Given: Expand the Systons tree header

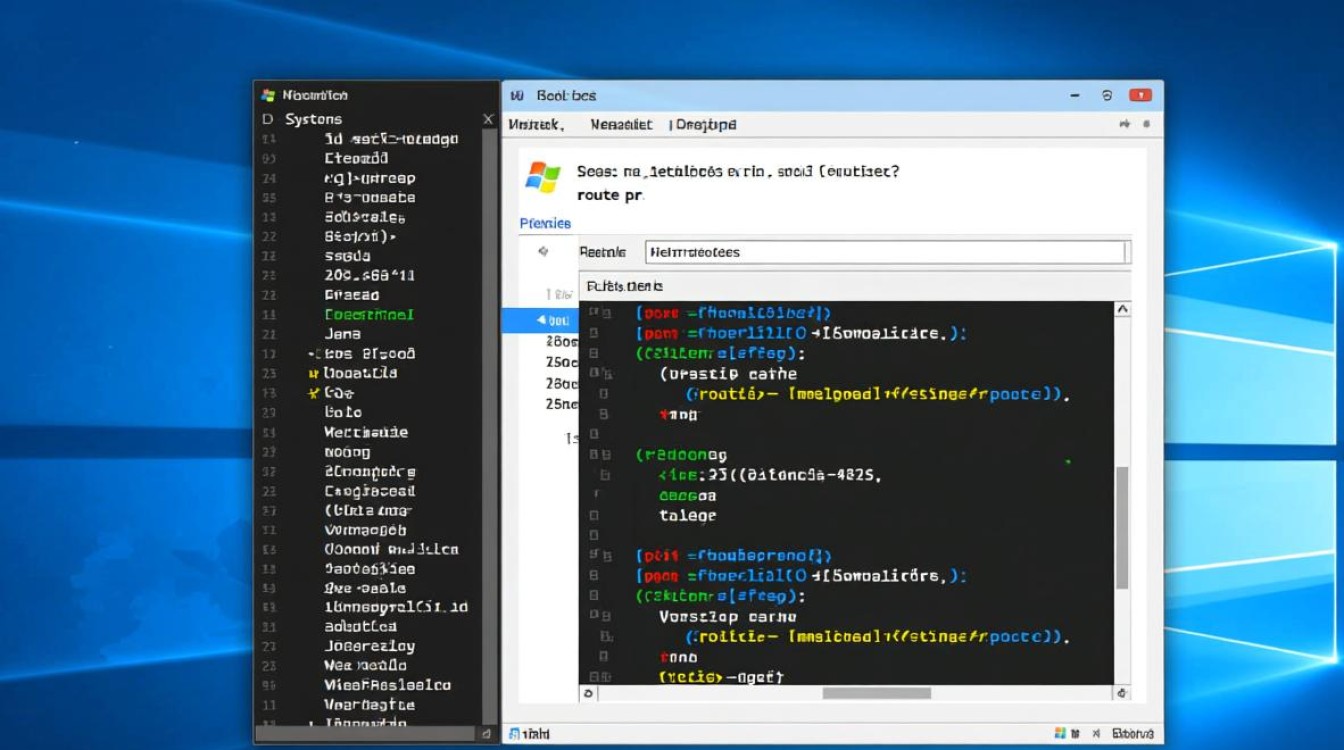Looking at the screenshot, I should [267, 119].
